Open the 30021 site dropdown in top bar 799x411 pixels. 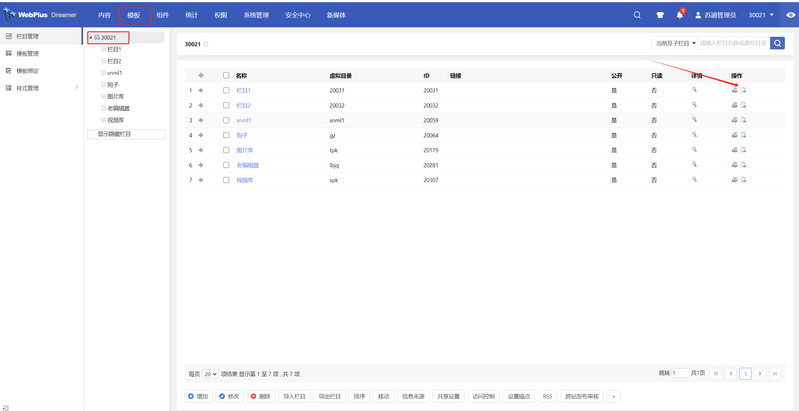pyautogui.click(x=761, y=15)
